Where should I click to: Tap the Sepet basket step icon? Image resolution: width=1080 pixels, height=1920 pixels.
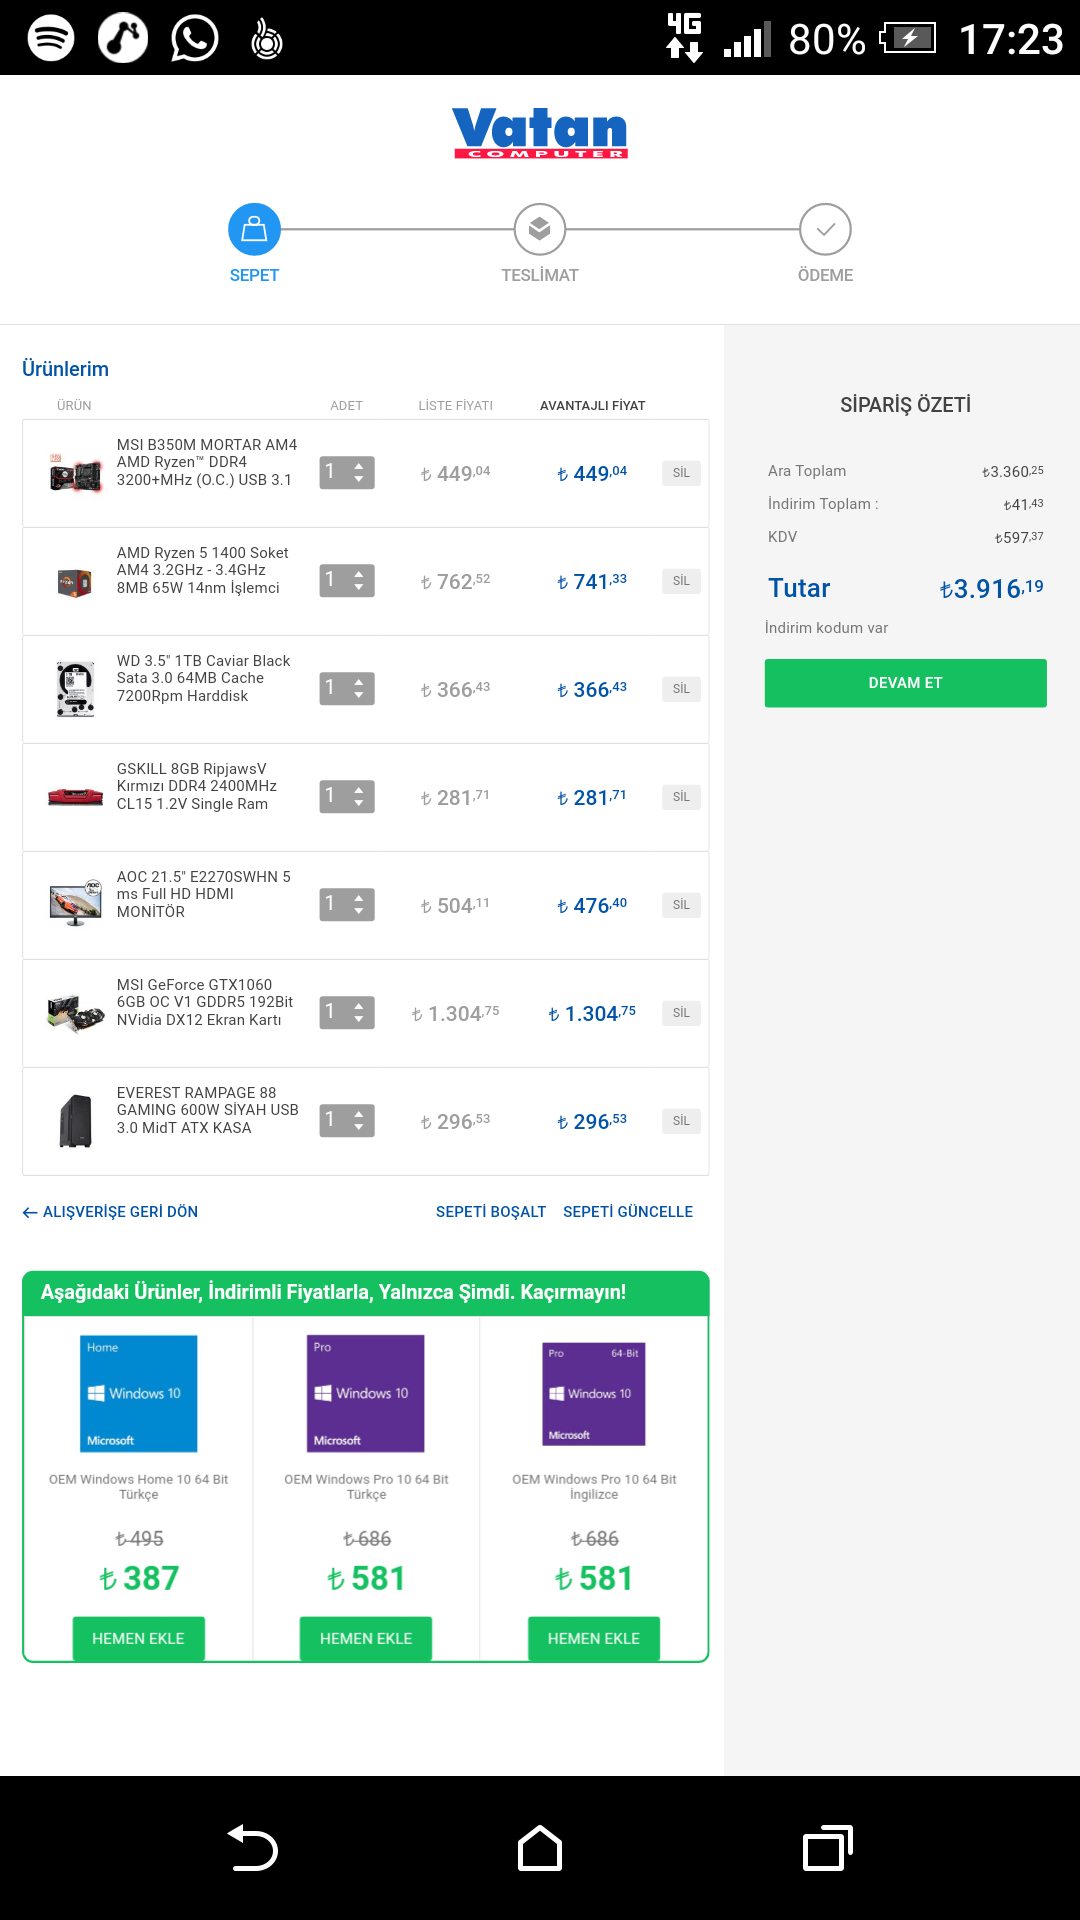click(x=254, y=230)
